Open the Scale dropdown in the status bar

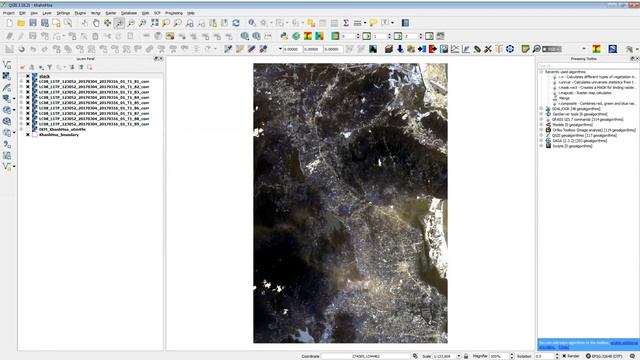pyautogui.click(x=459, y=356)
